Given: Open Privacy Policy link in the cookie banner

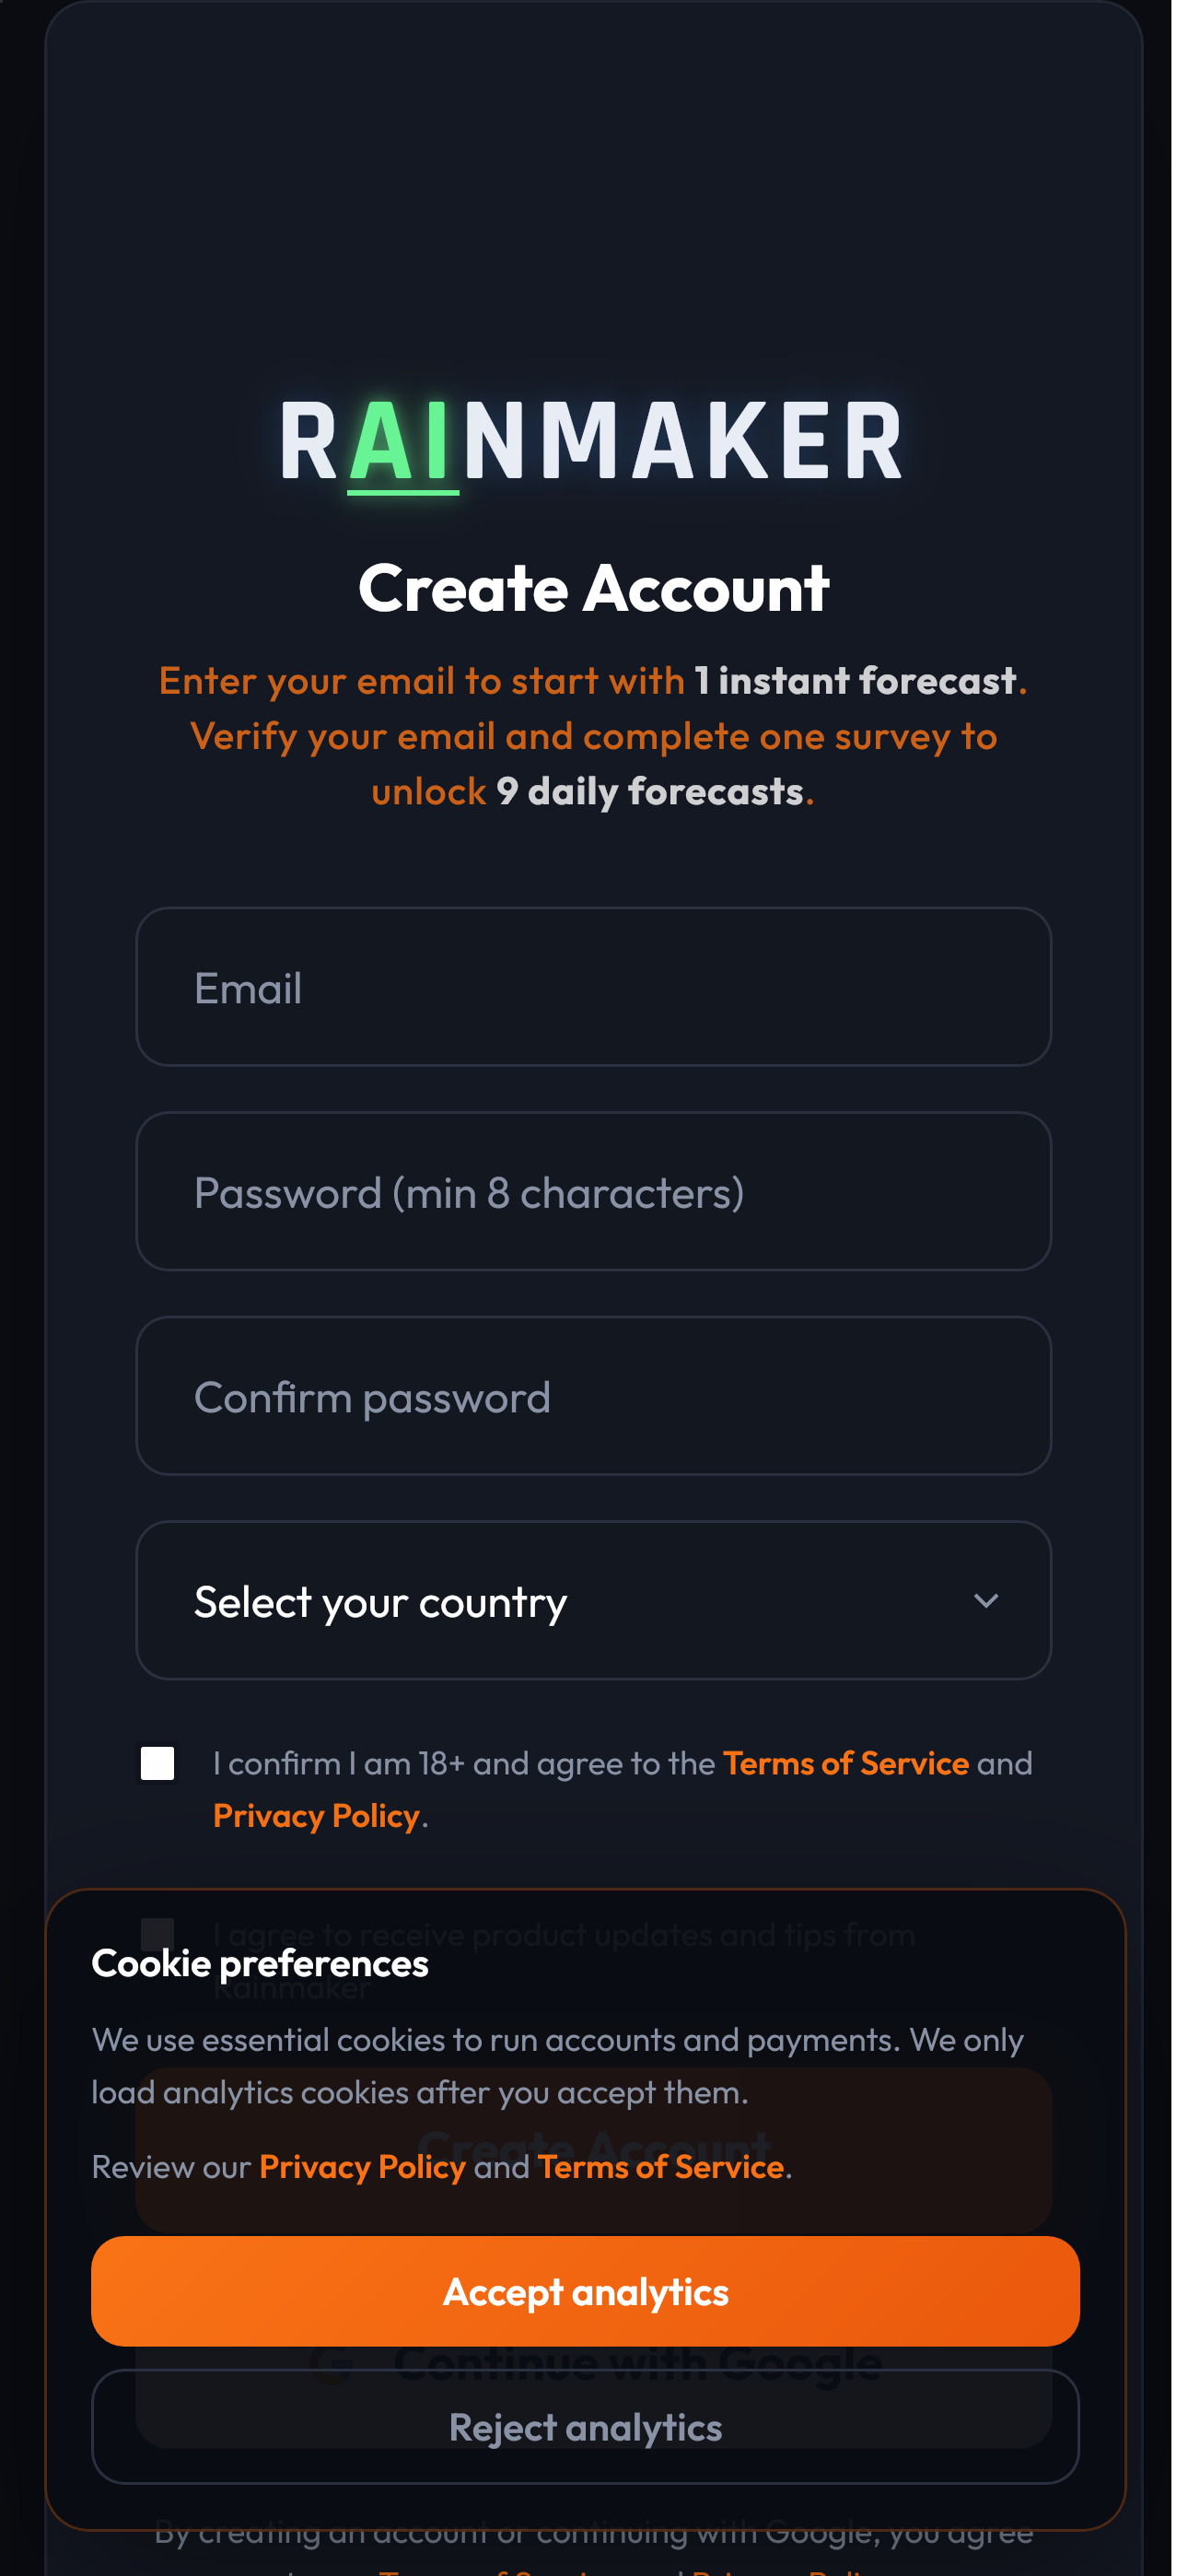Looking at the screenshot, I should click(362, 2166).
